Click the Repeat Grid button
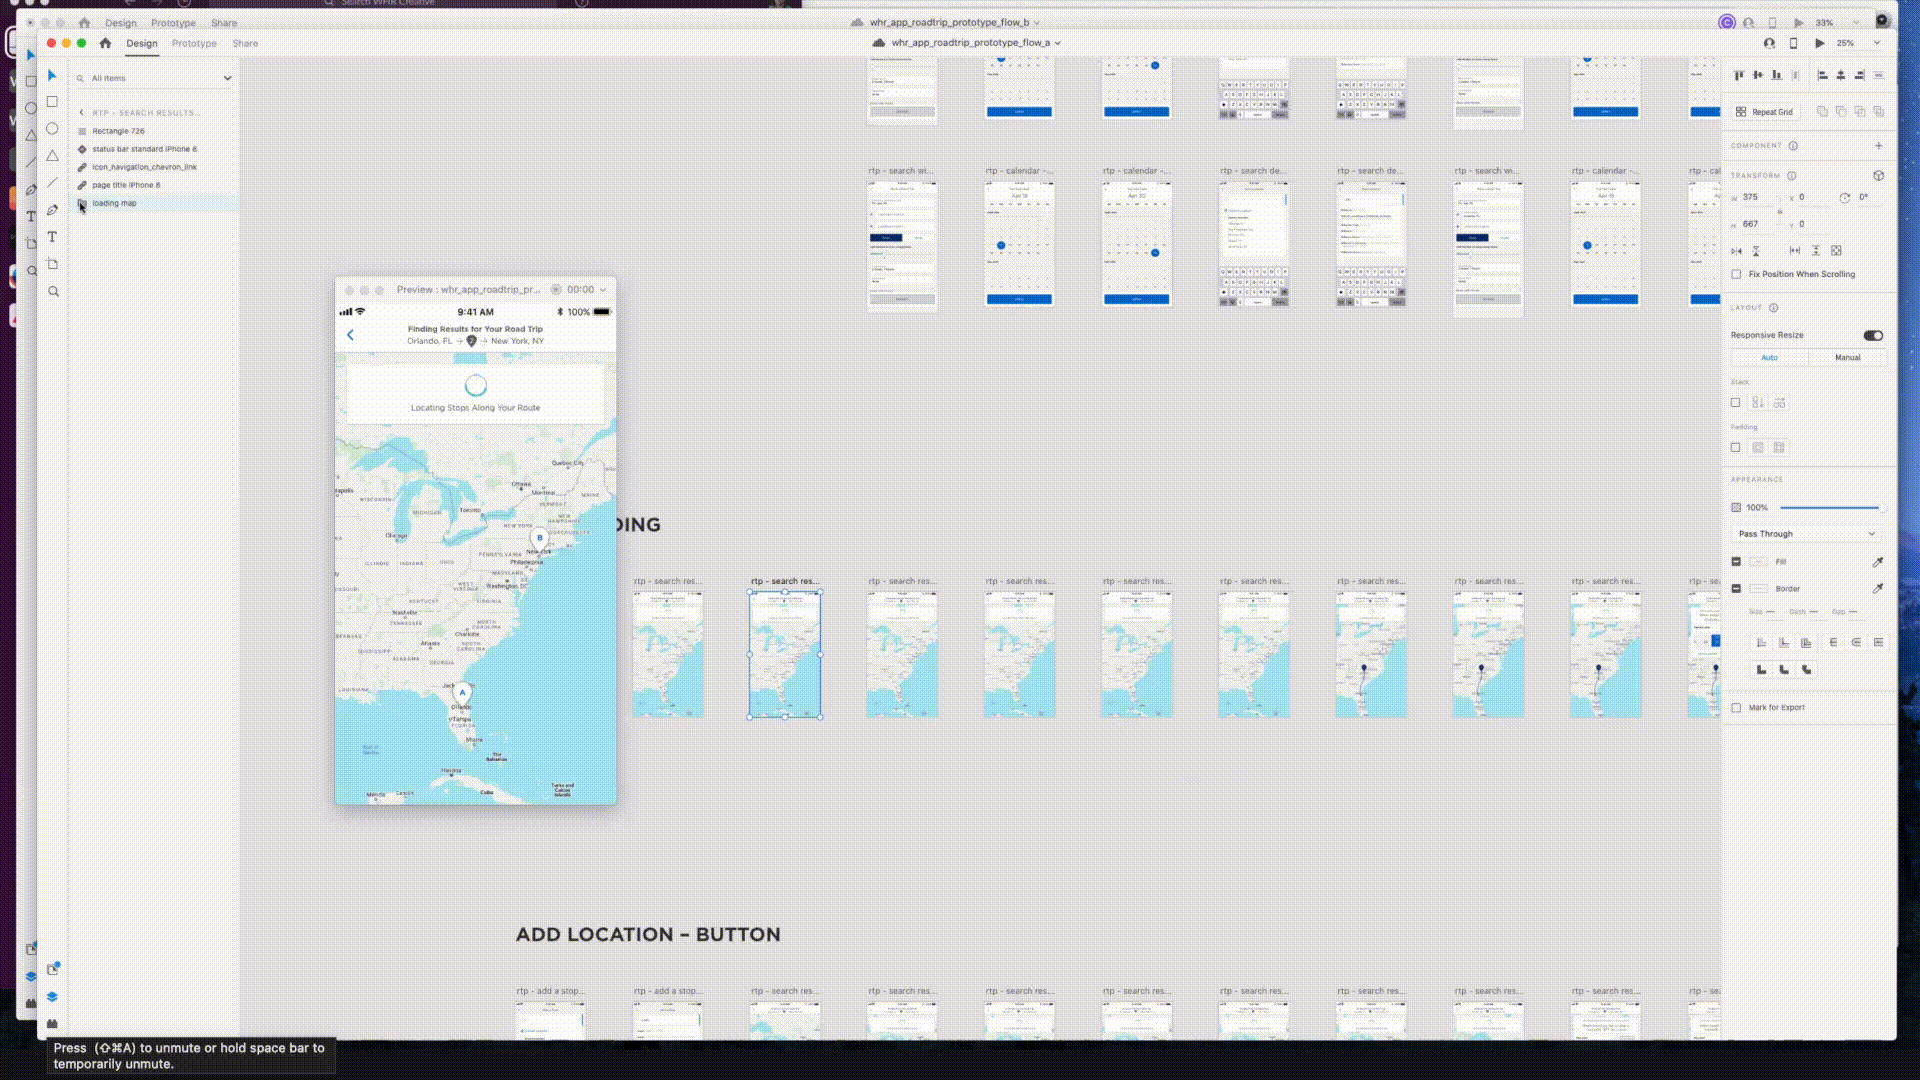The width and height of the screenshot is (1920, 1080). pos(1764,112)
